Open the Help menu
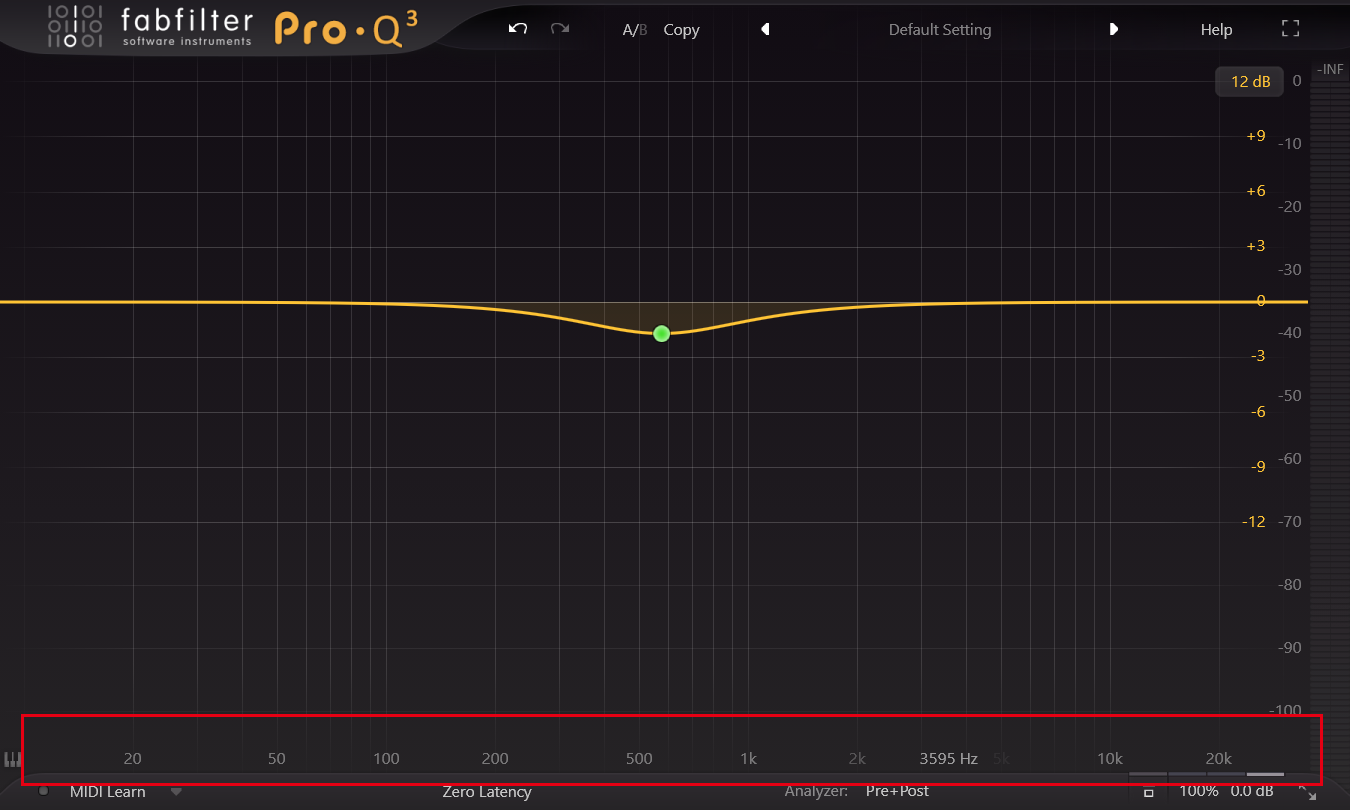This screenshot has width=1350, height=810. [x=1216, y=30]
